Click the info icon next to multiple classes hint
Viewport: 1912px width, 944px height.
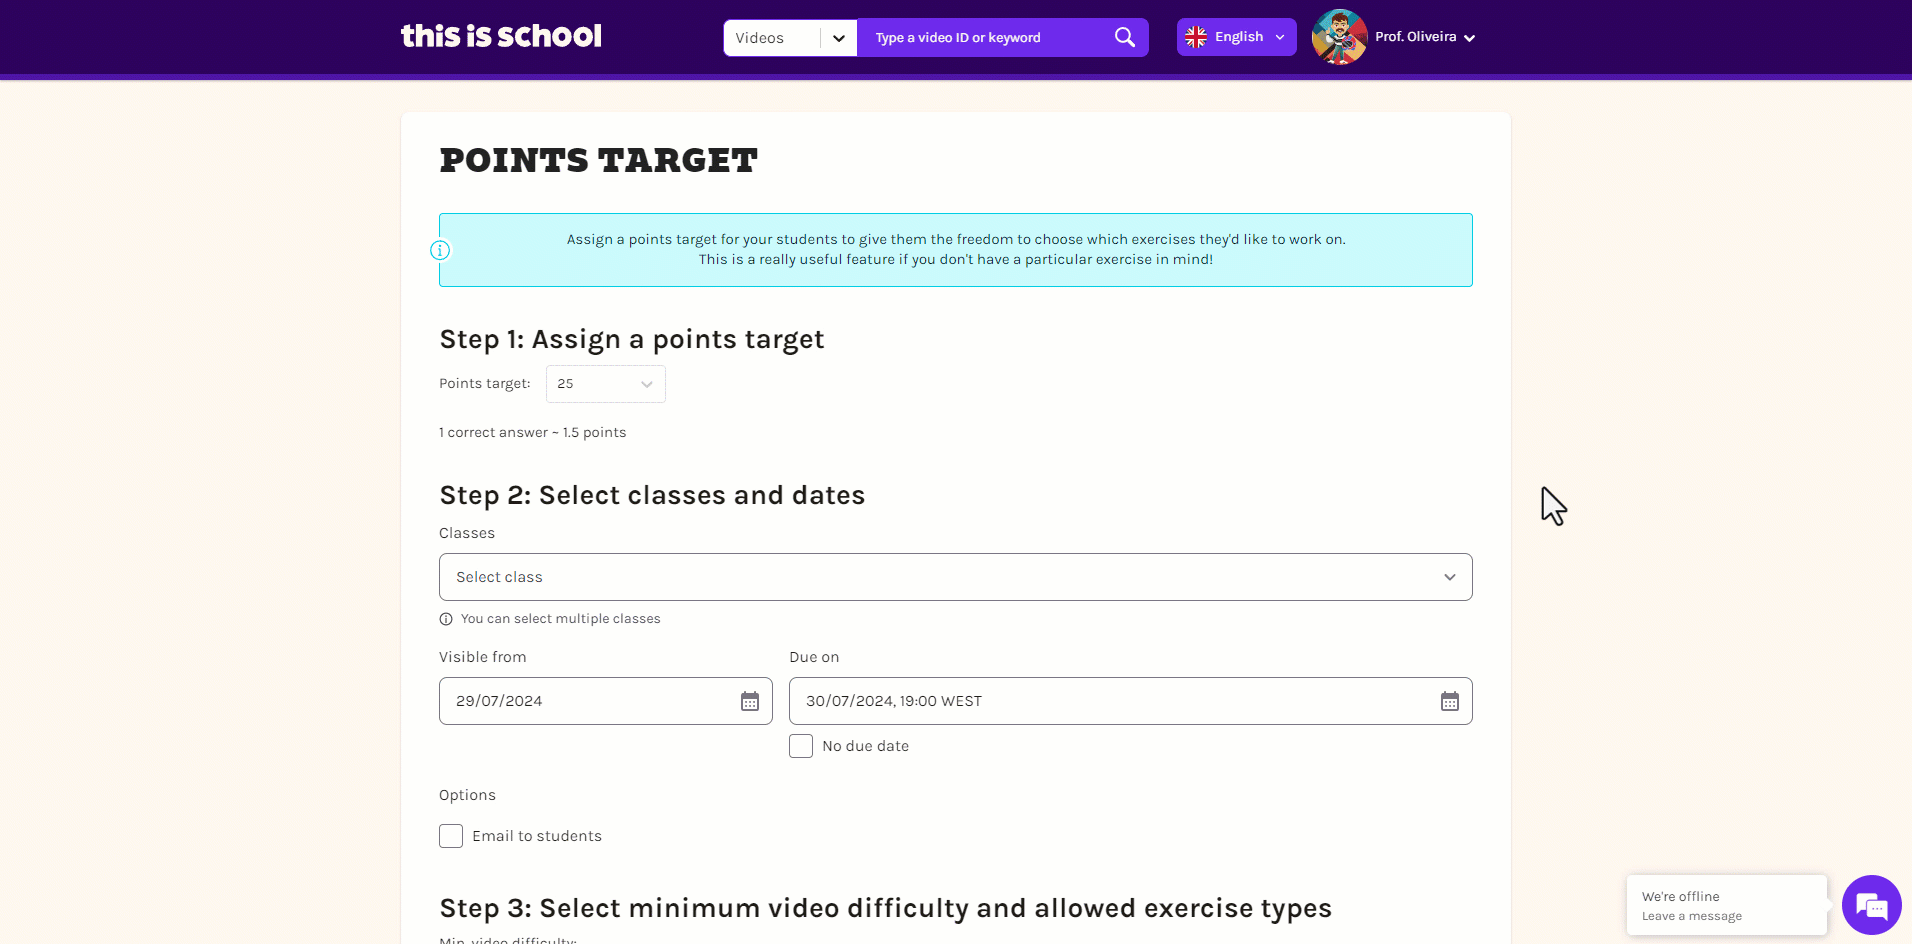446,619
